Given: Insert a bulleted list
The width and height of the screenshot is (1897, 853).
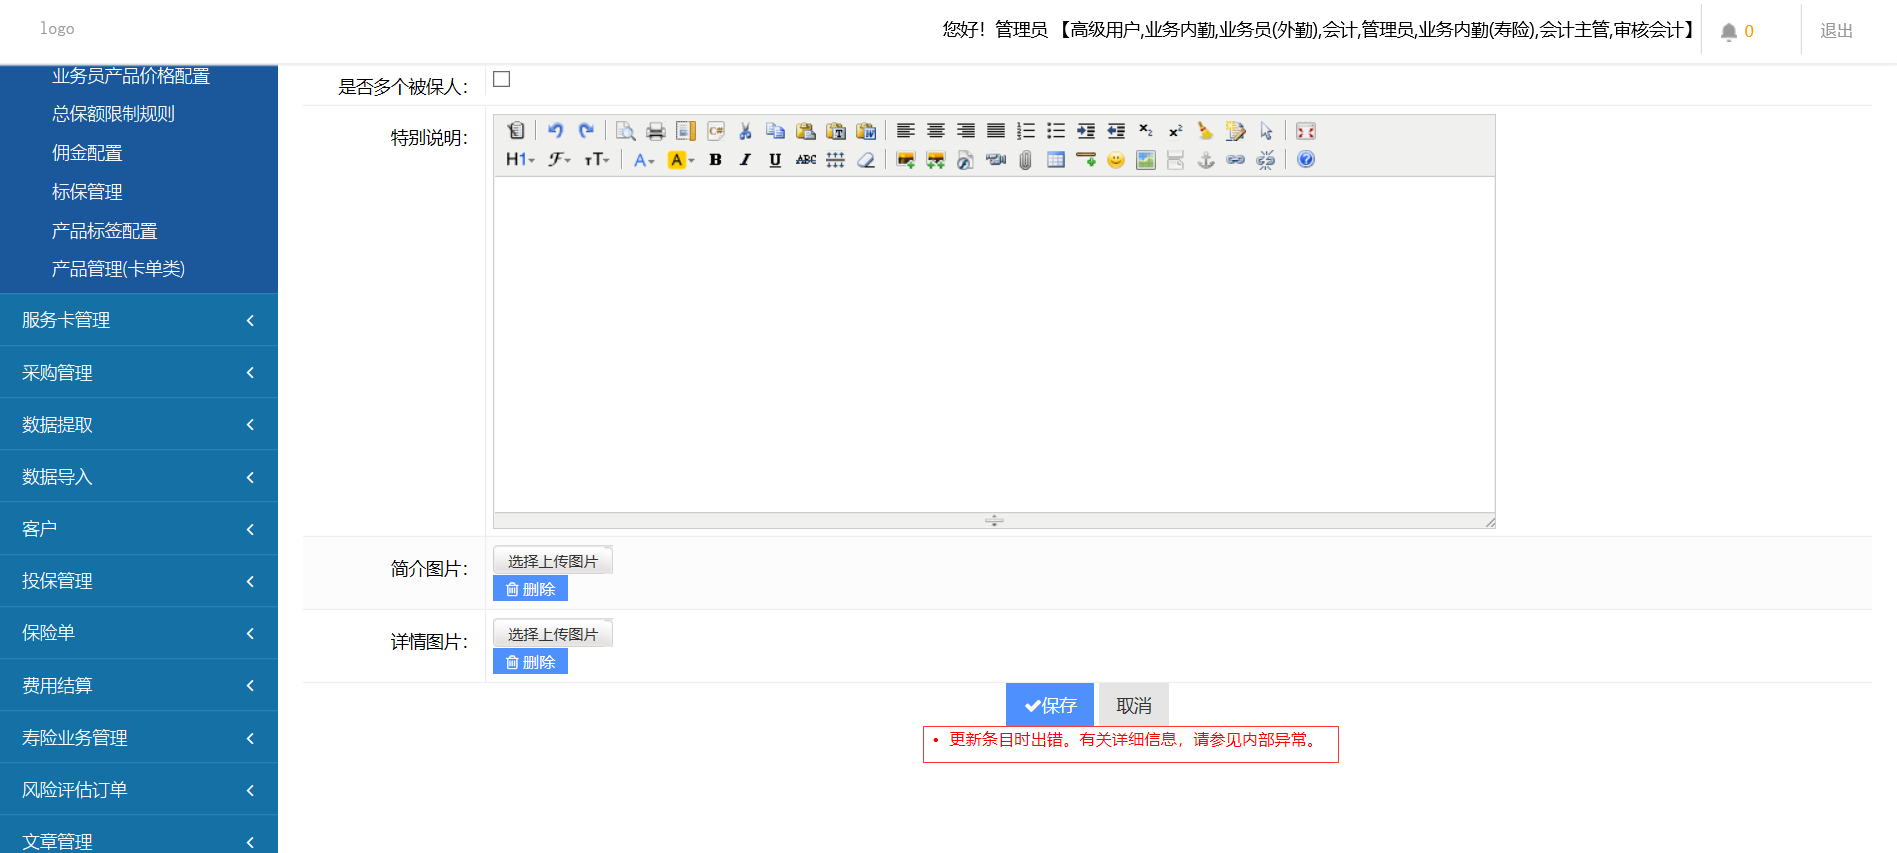Looking at the screenshot, I should 1056,131.
